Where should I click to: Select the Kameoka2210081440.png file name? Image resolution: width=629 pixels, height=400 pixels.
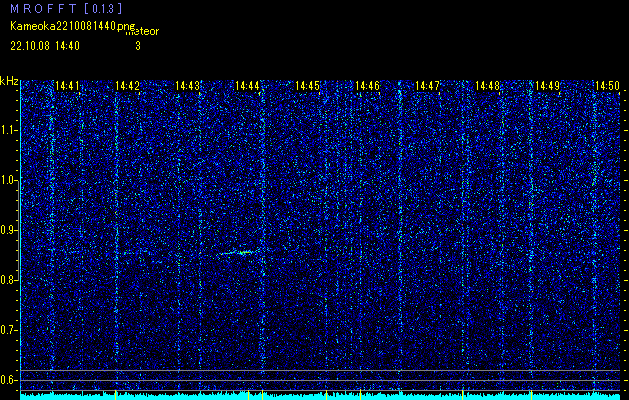point(73,26)
